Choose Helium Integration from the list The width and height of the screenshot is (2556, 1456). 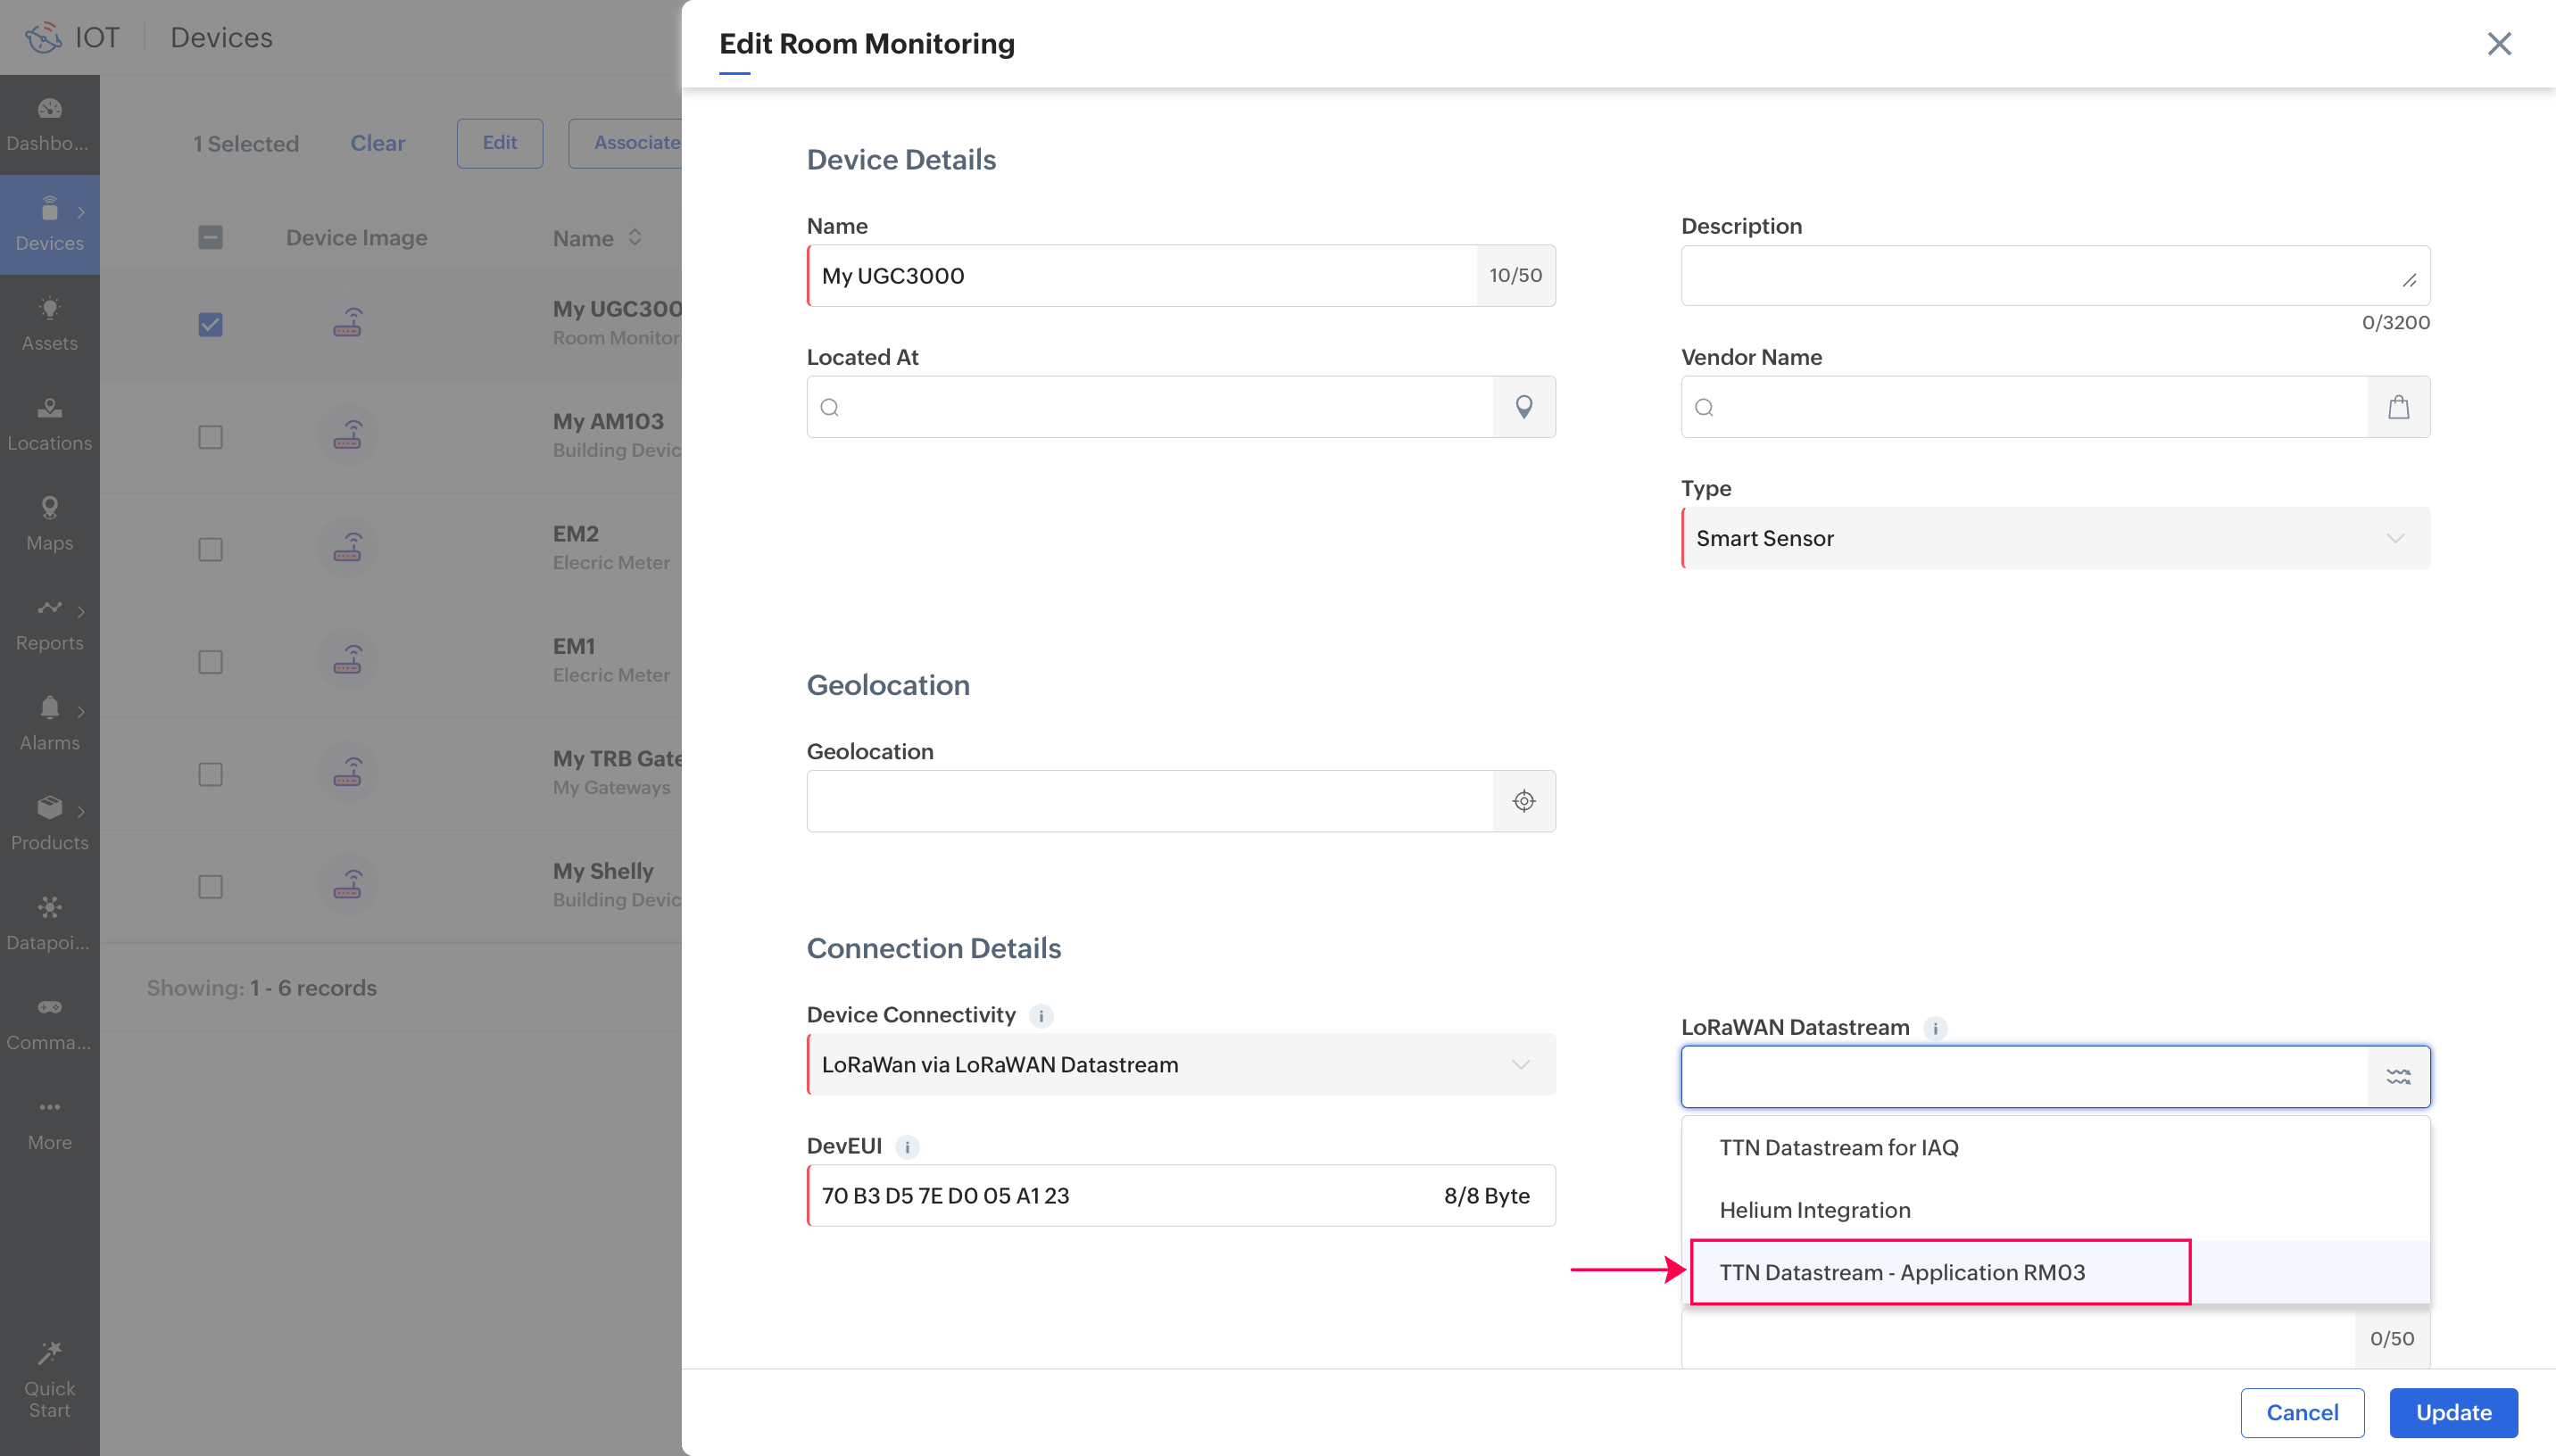click(x=1814, y=1210)
